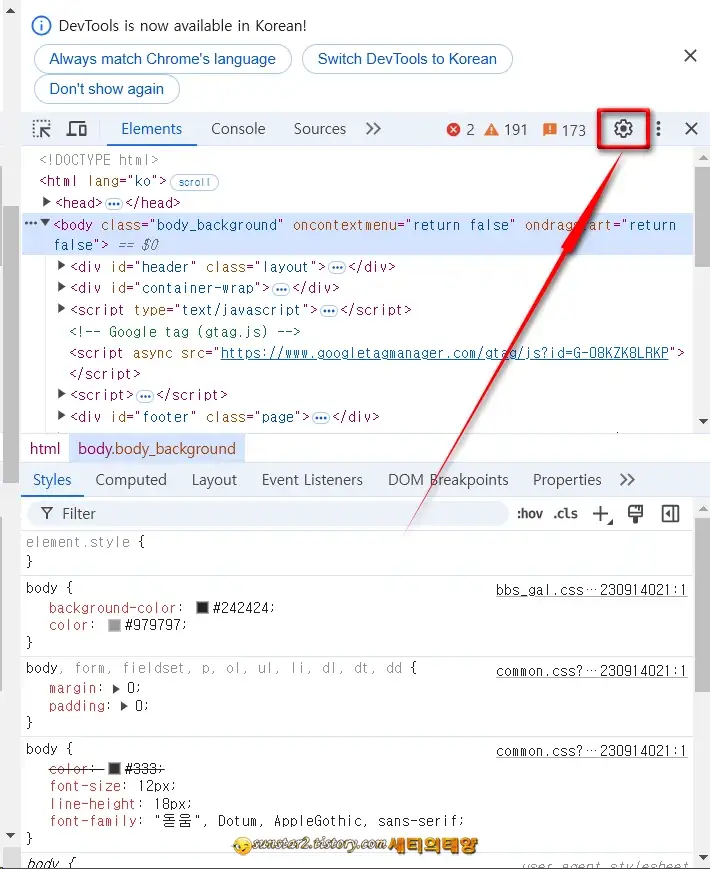
Task: Open color #979797 swatch picker
Action: [114, 625]
